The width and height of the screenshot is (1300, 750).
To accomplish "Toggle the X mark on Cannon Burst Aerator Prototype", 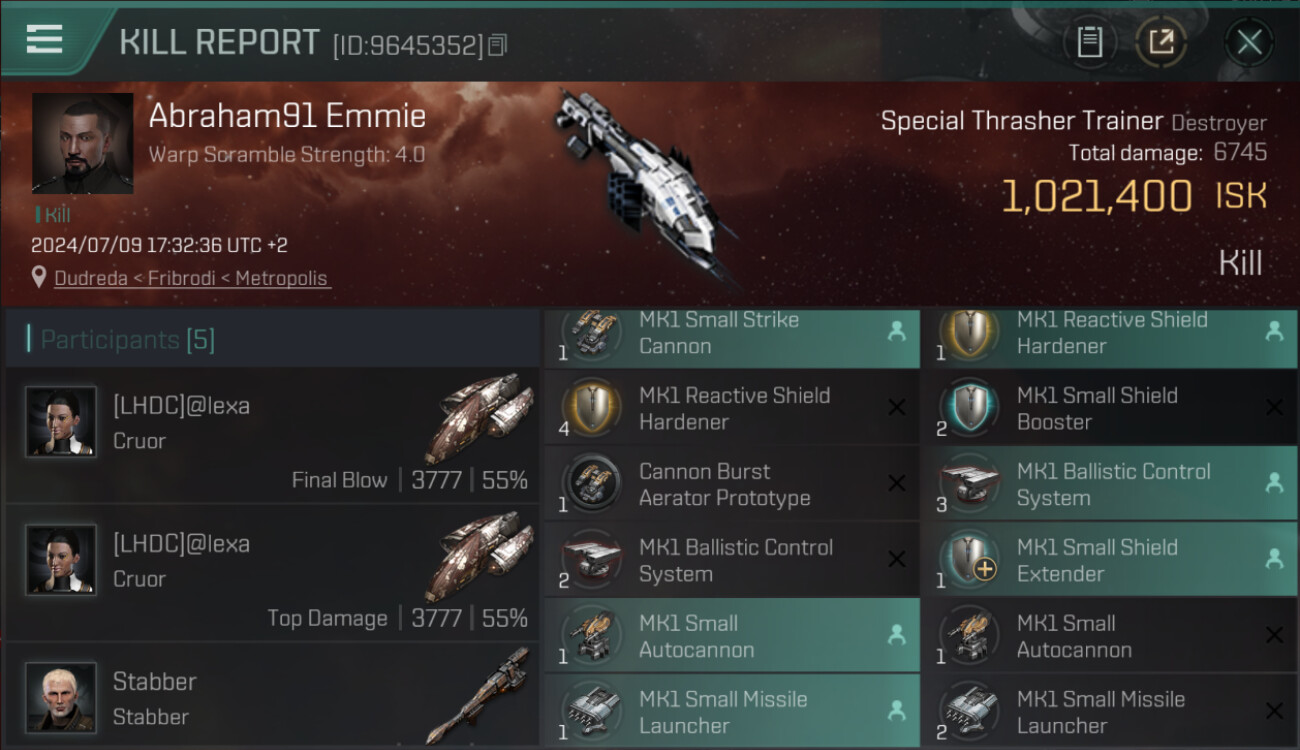I will point(897,484).
